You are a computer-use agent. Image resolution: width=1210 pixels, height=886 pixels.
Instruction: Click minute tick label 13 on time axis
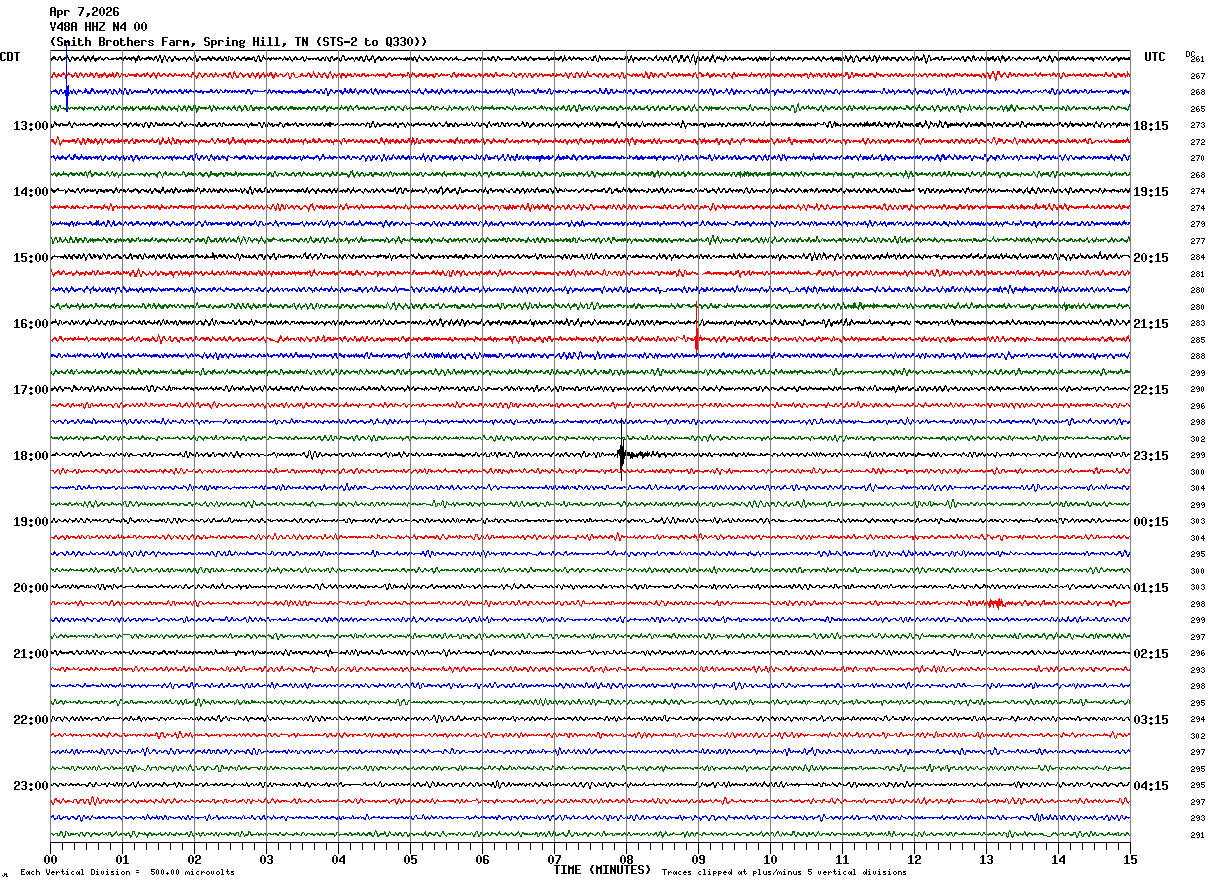pyautogui.click(x=986, y=859)
